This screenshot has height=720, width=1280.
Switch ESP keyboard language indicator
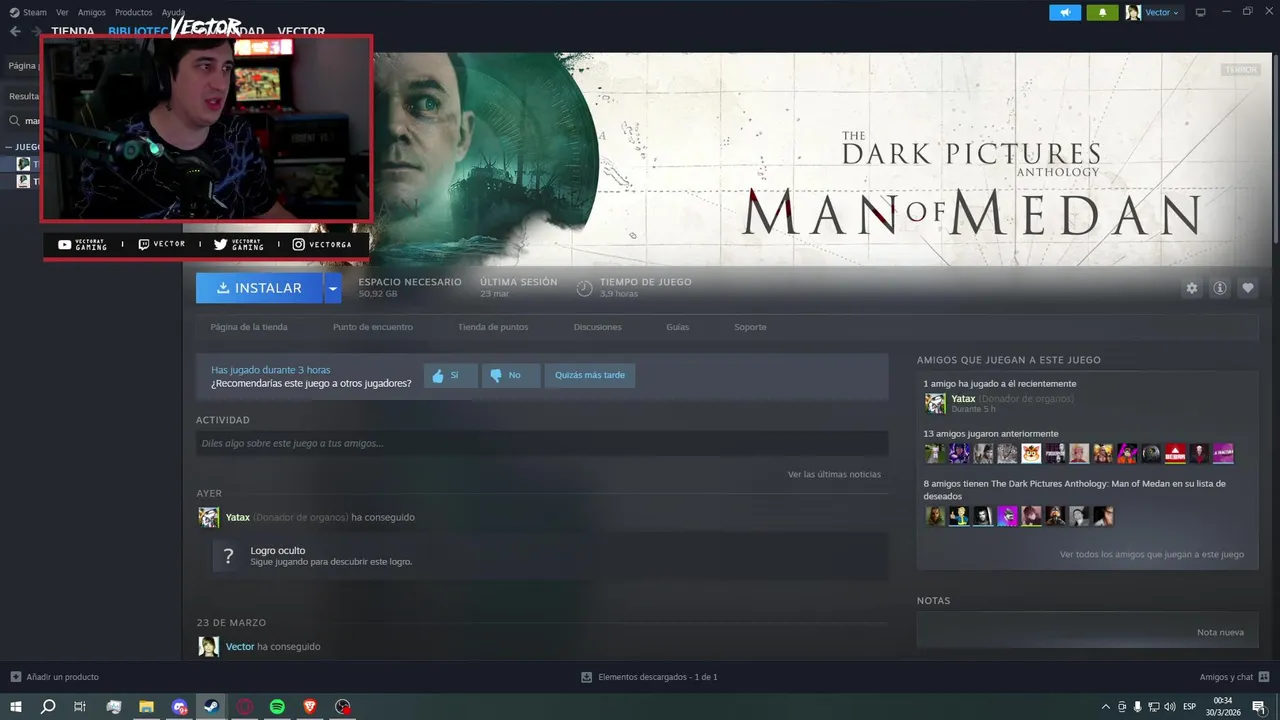click(1190, 707)
